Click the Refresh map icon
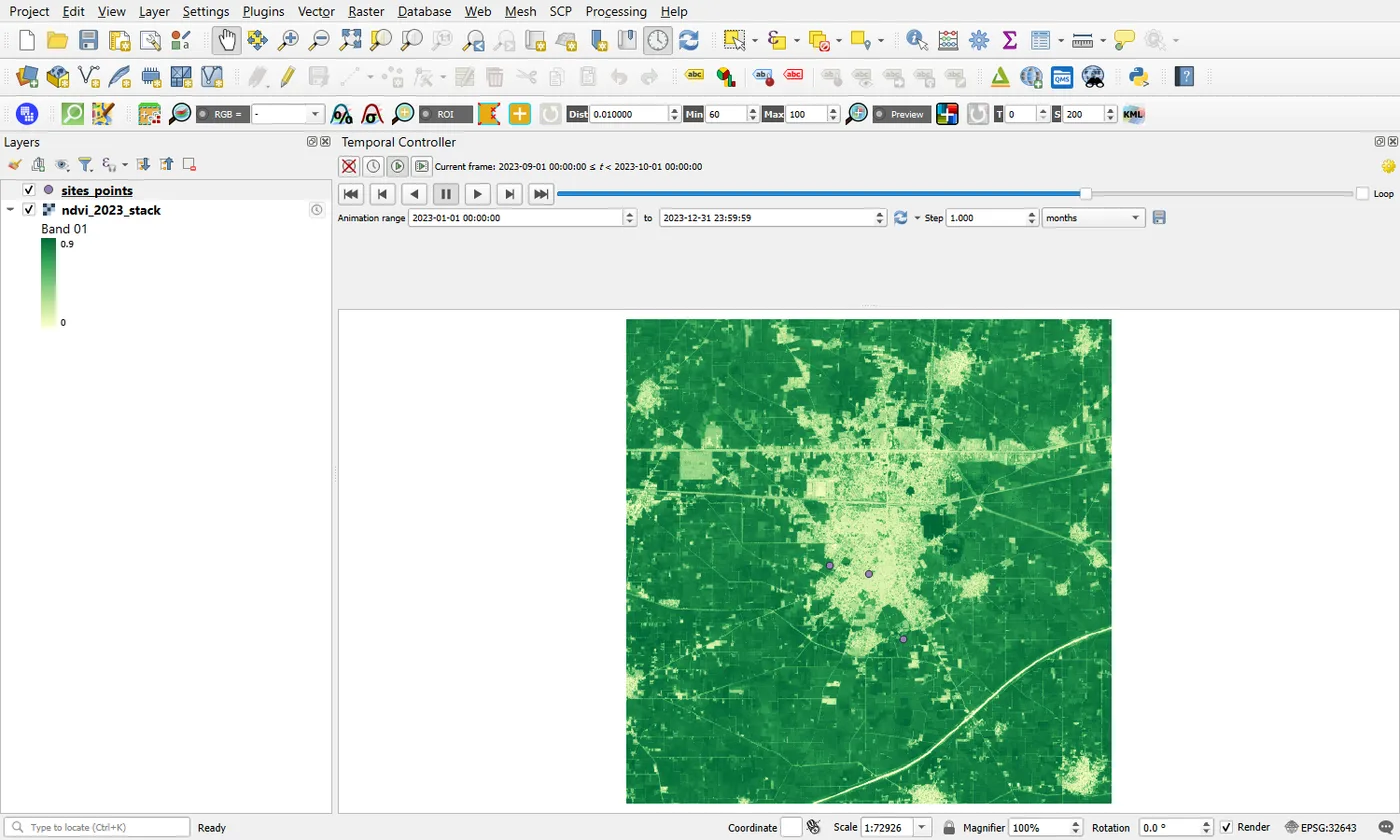 [x=688, y=40]
